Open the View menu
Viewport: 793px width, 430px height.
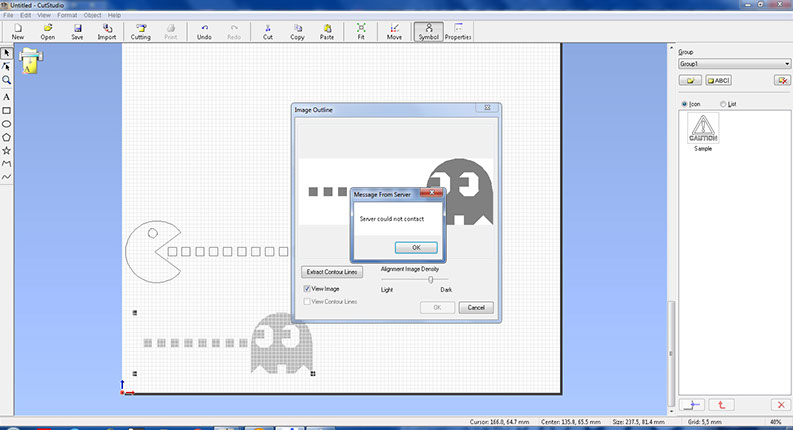44,15
